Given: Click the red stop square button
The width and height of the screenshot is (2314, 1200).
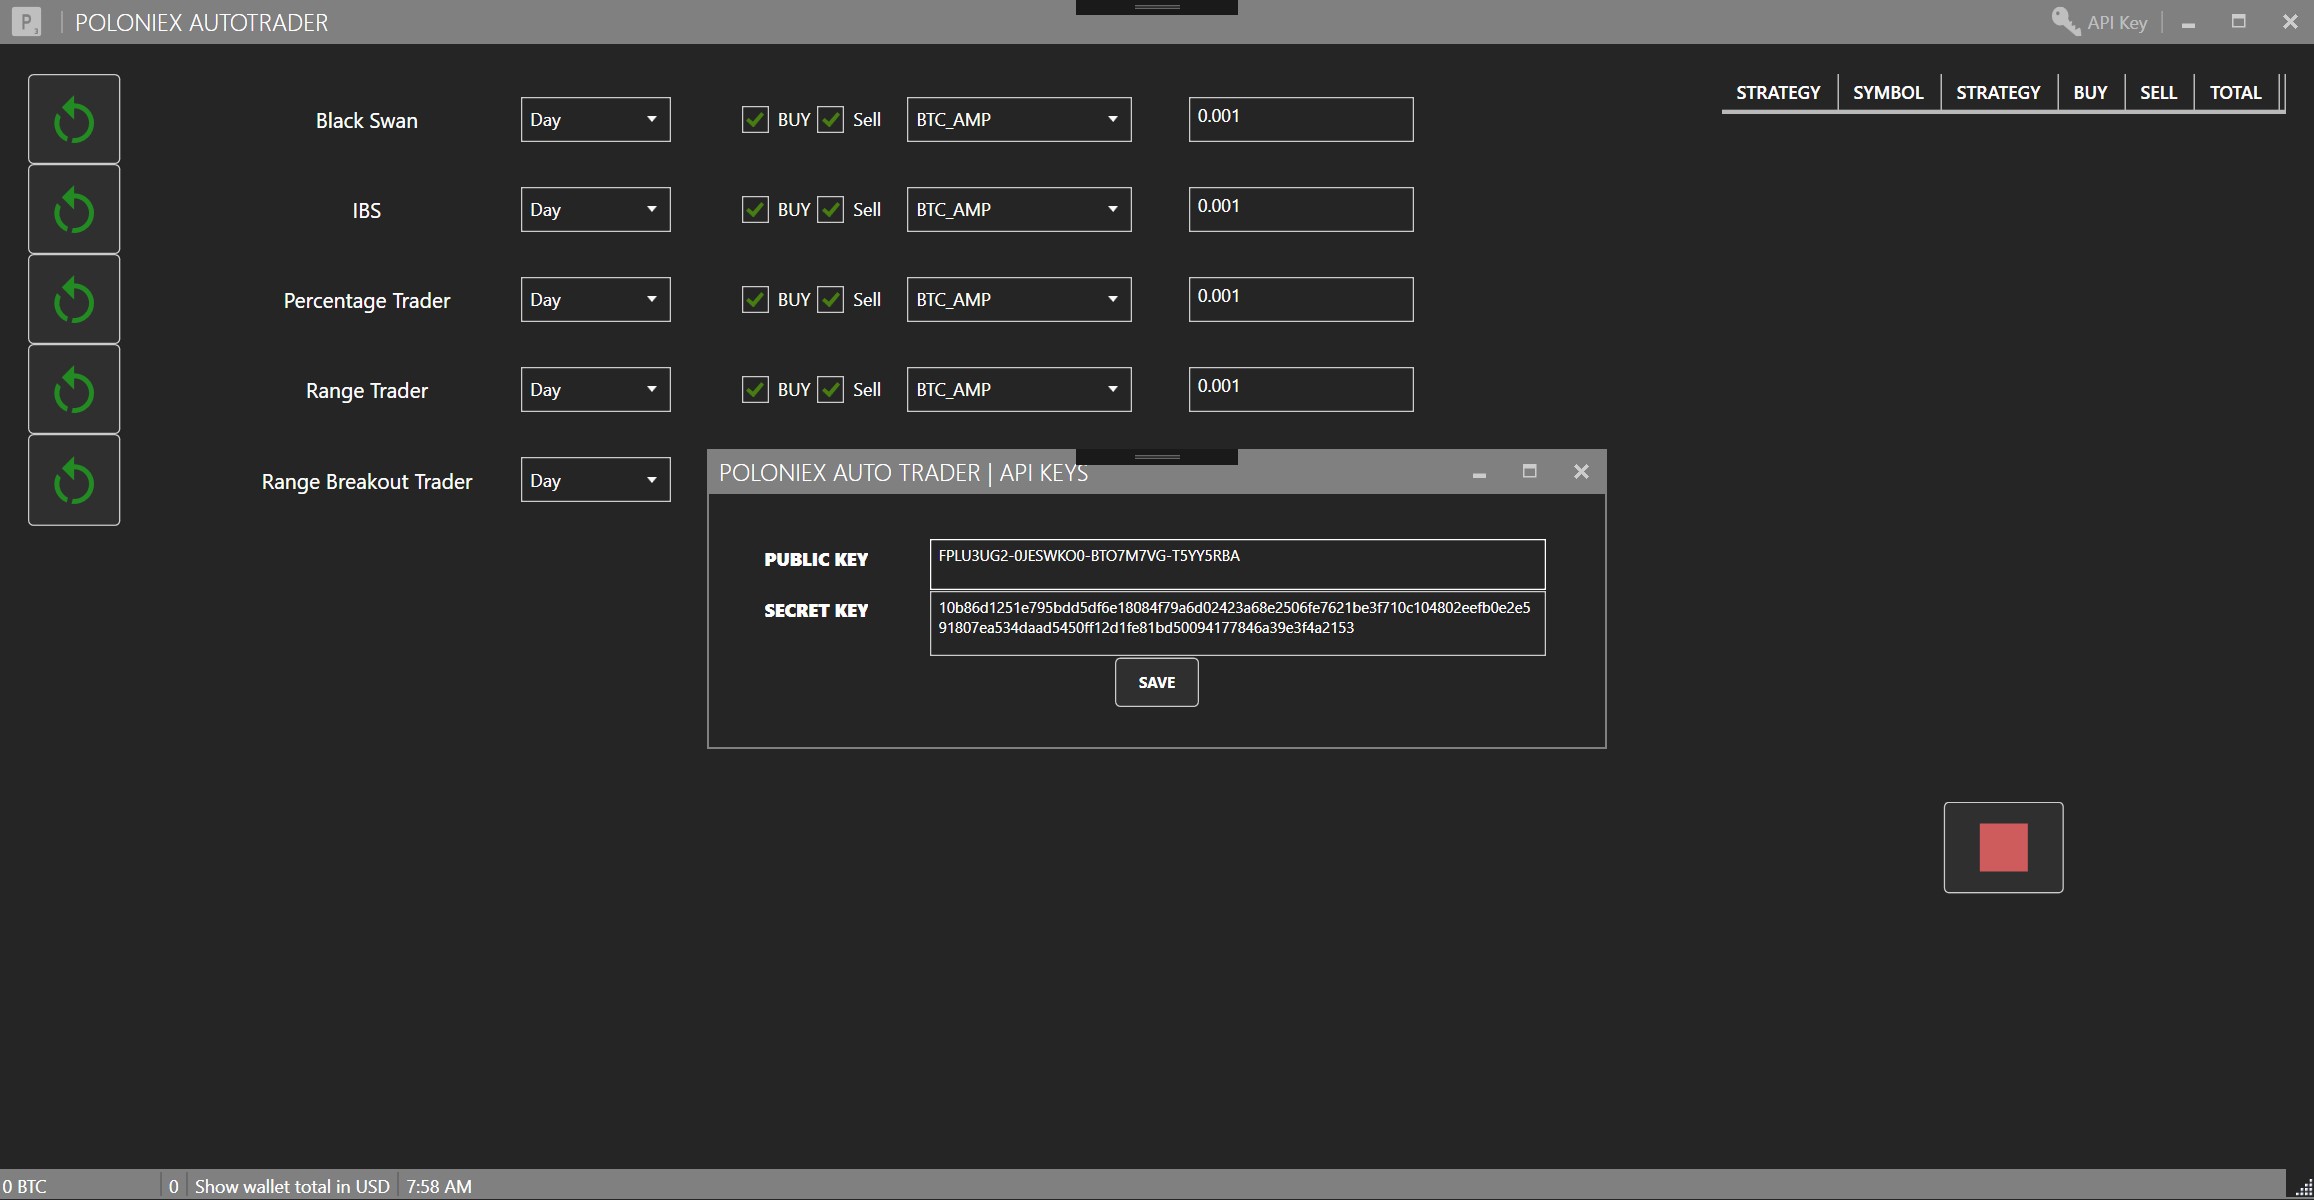Looking at the screenshot, I should pos(2003,847).
